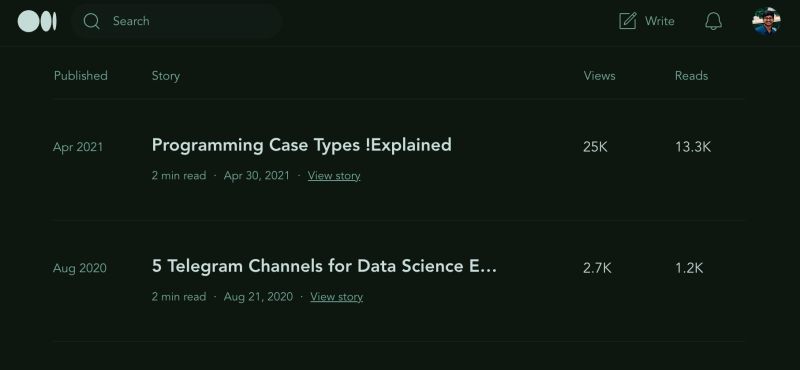Click the search magnifier icon
The width and height of the screenshot is (800, 370).
click(92, 21)
